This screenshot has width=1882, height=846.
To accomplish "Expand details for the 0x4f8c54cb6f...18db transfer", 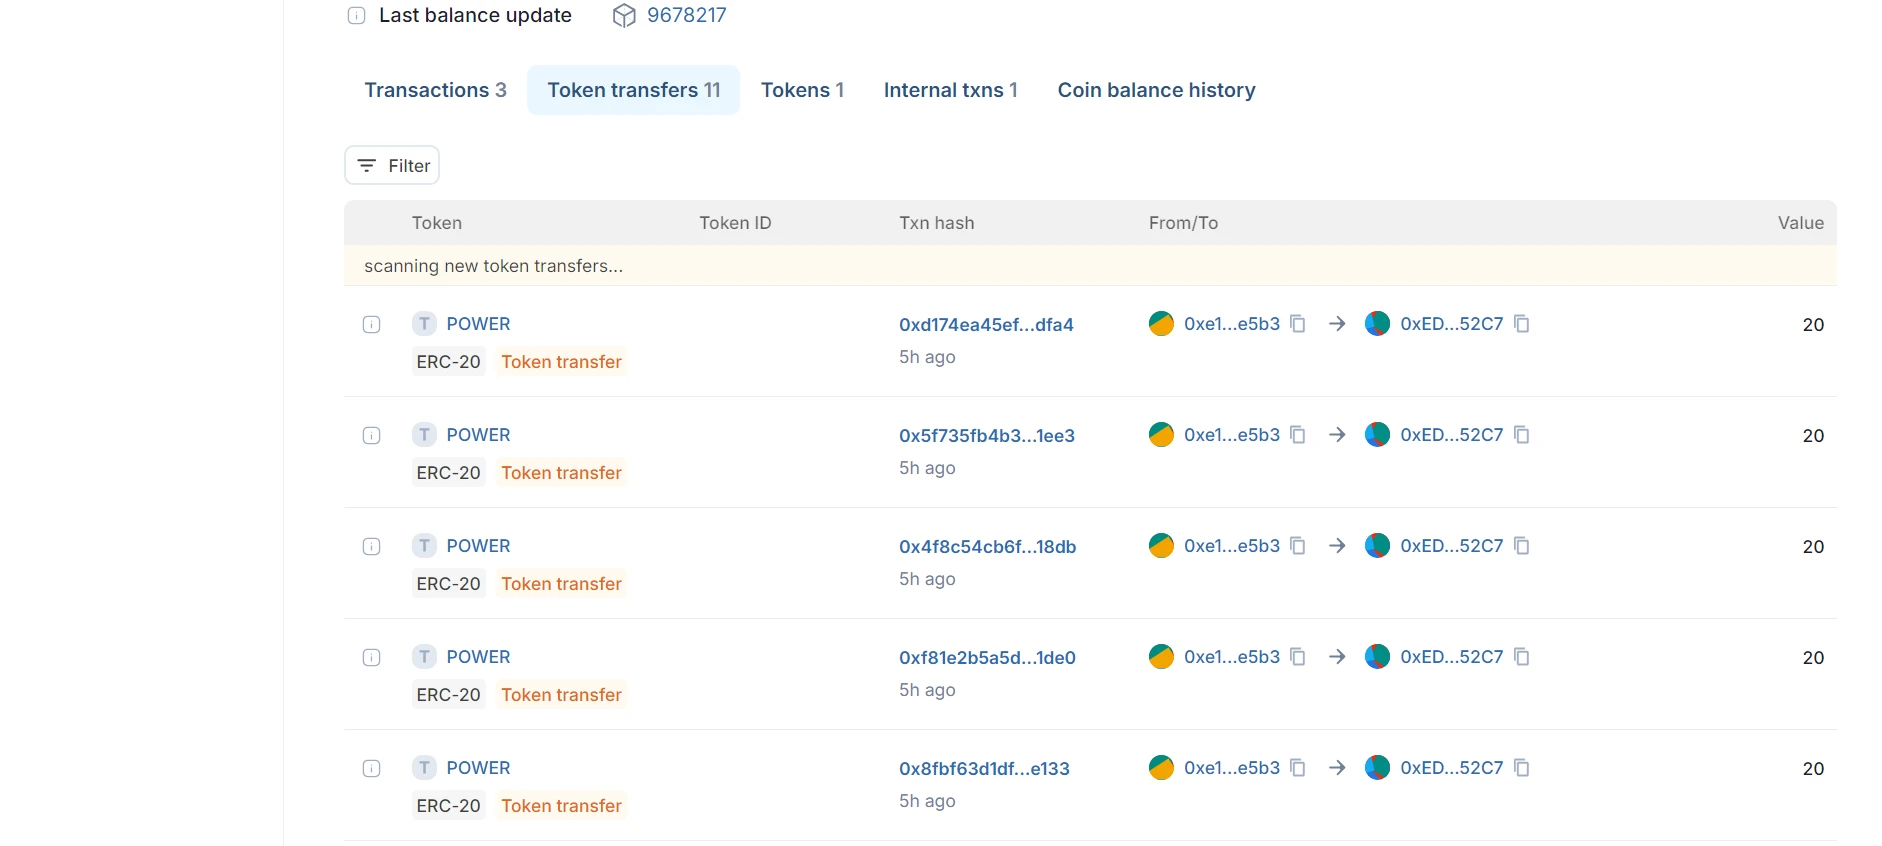I will (x=371, y=546).
